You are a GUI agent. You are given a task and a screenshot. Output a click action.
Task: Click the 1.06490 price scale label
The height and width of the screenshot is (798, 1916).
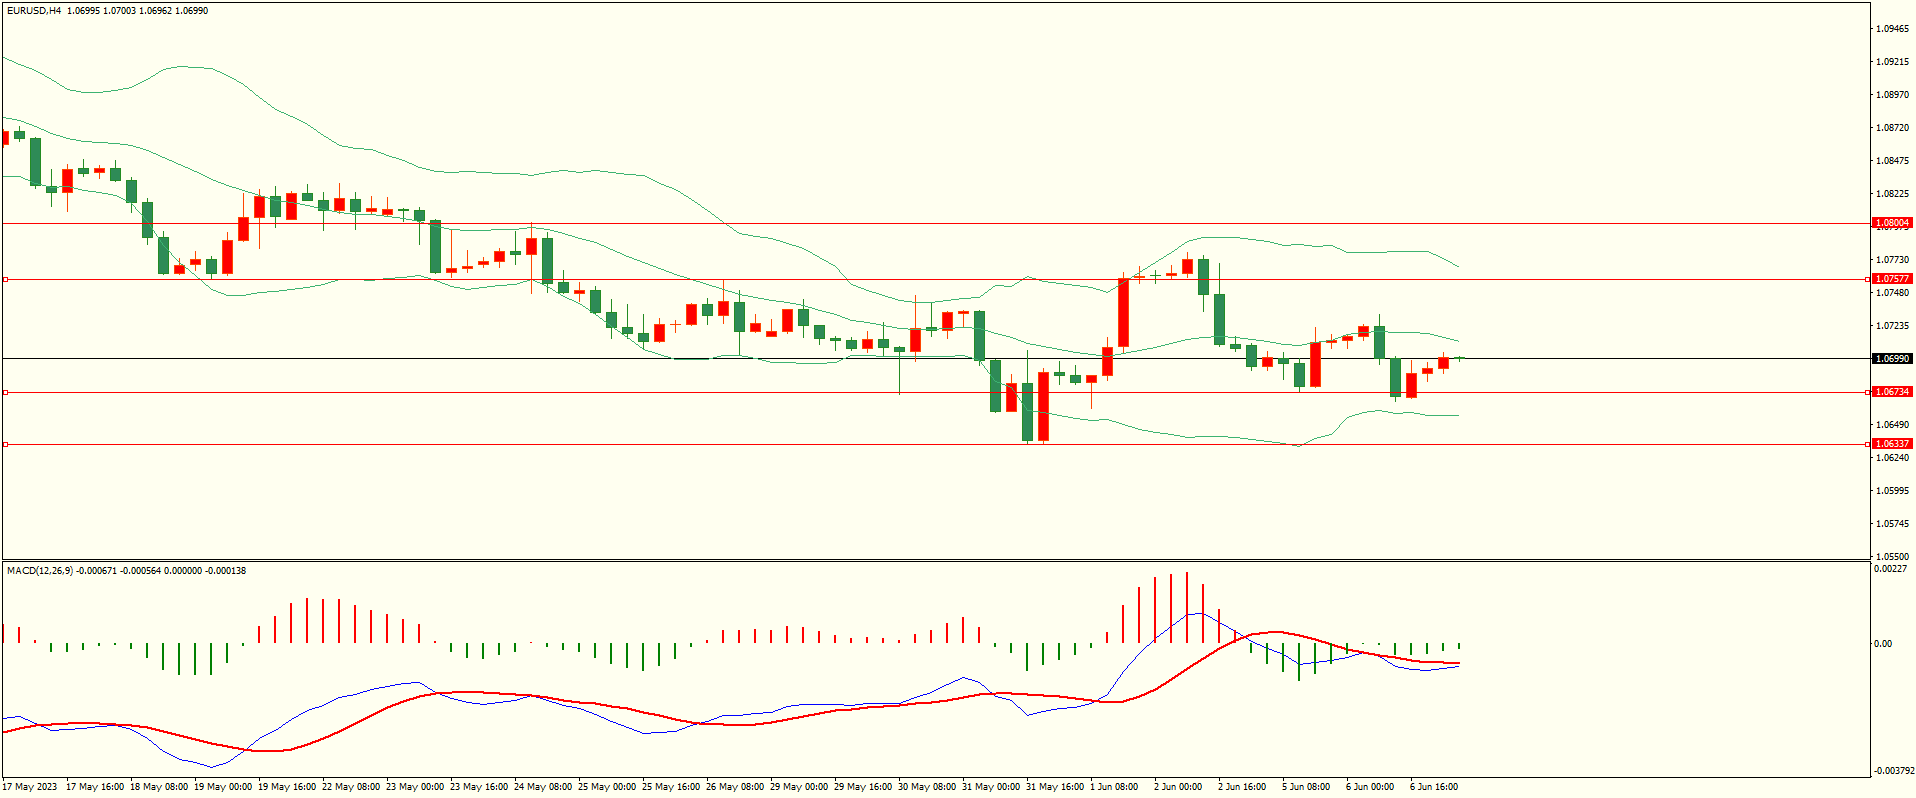pyautogui.click(x=1893, y=424)
